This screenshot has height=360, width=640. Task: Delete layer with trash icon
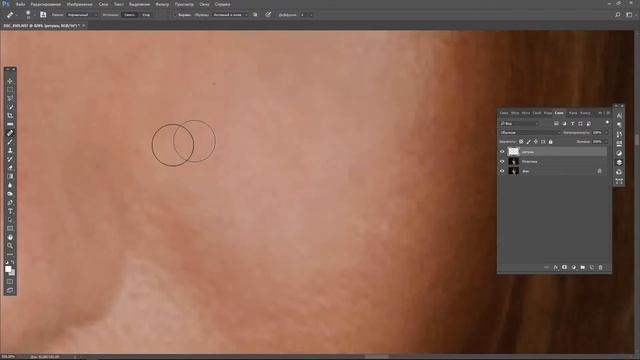click(600, 267)
